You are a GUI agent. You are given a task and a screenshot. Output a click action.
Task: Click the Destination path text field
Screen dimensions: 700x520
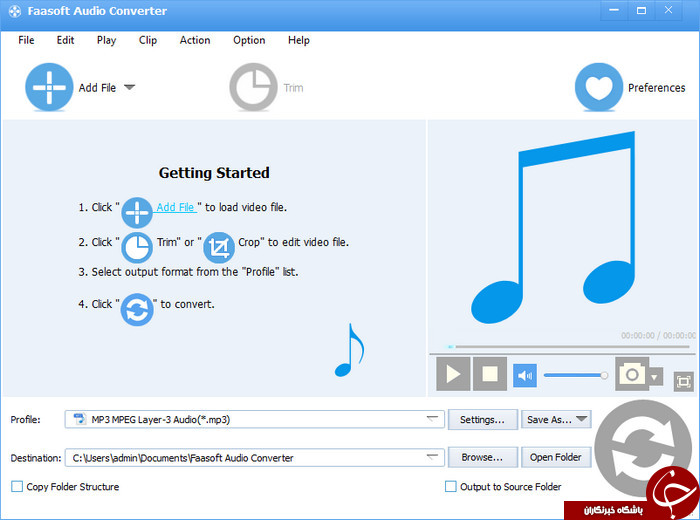click(254, 458)
